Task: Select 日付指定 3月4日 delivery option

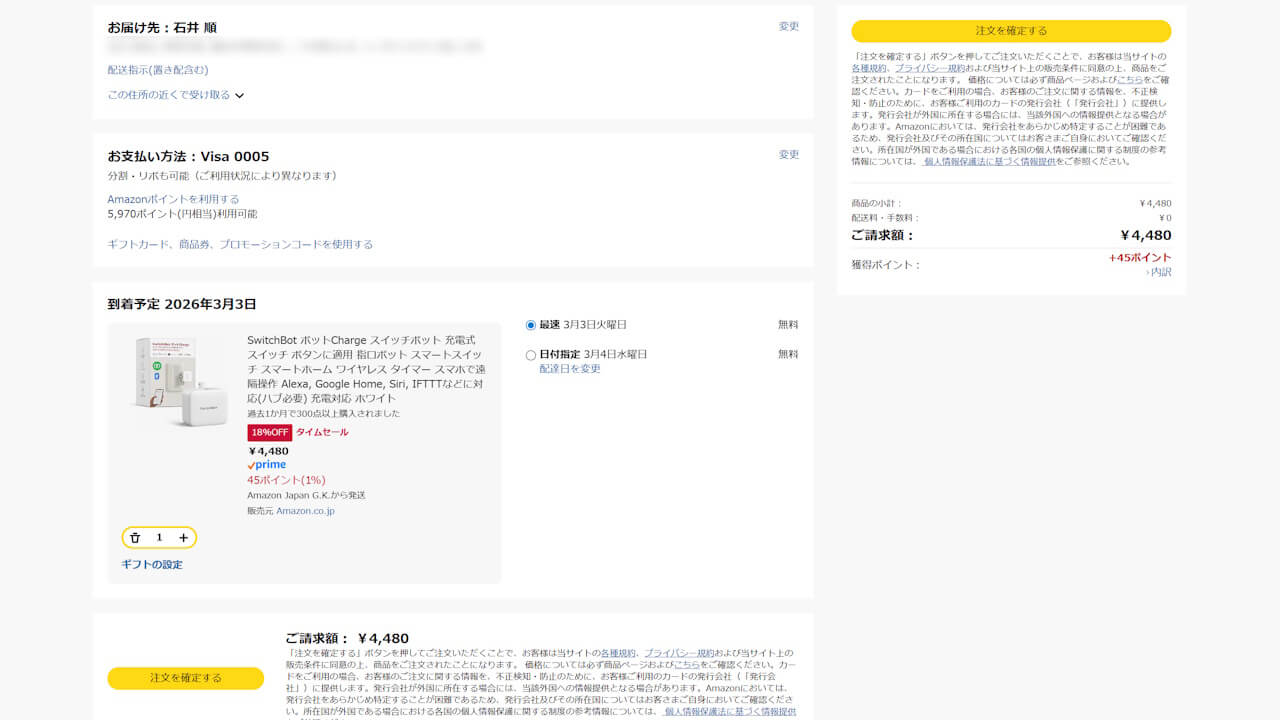Action: (531, 355)
